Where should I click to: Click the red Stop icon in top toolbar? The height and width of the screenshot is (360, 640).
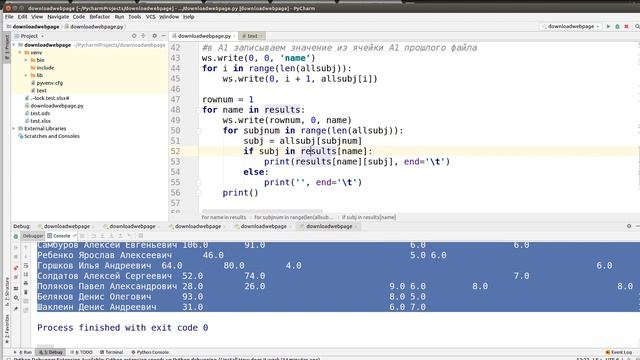point(626,27)
